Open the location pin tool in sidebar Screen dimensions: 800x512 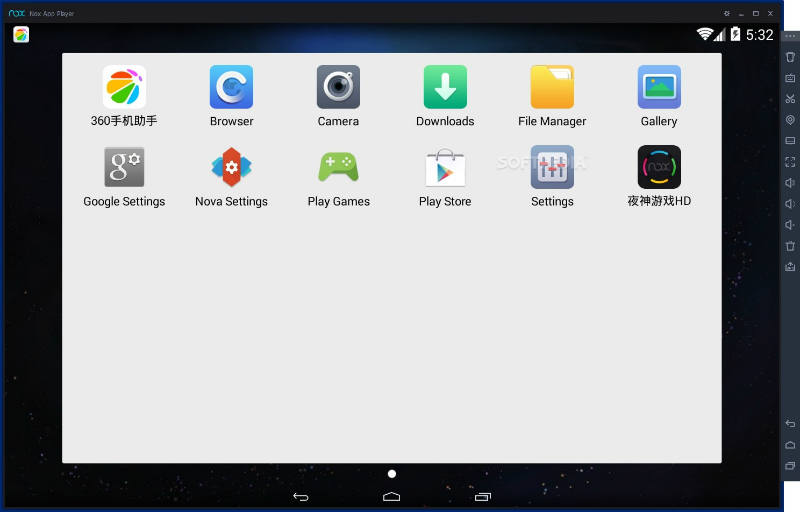790,120
